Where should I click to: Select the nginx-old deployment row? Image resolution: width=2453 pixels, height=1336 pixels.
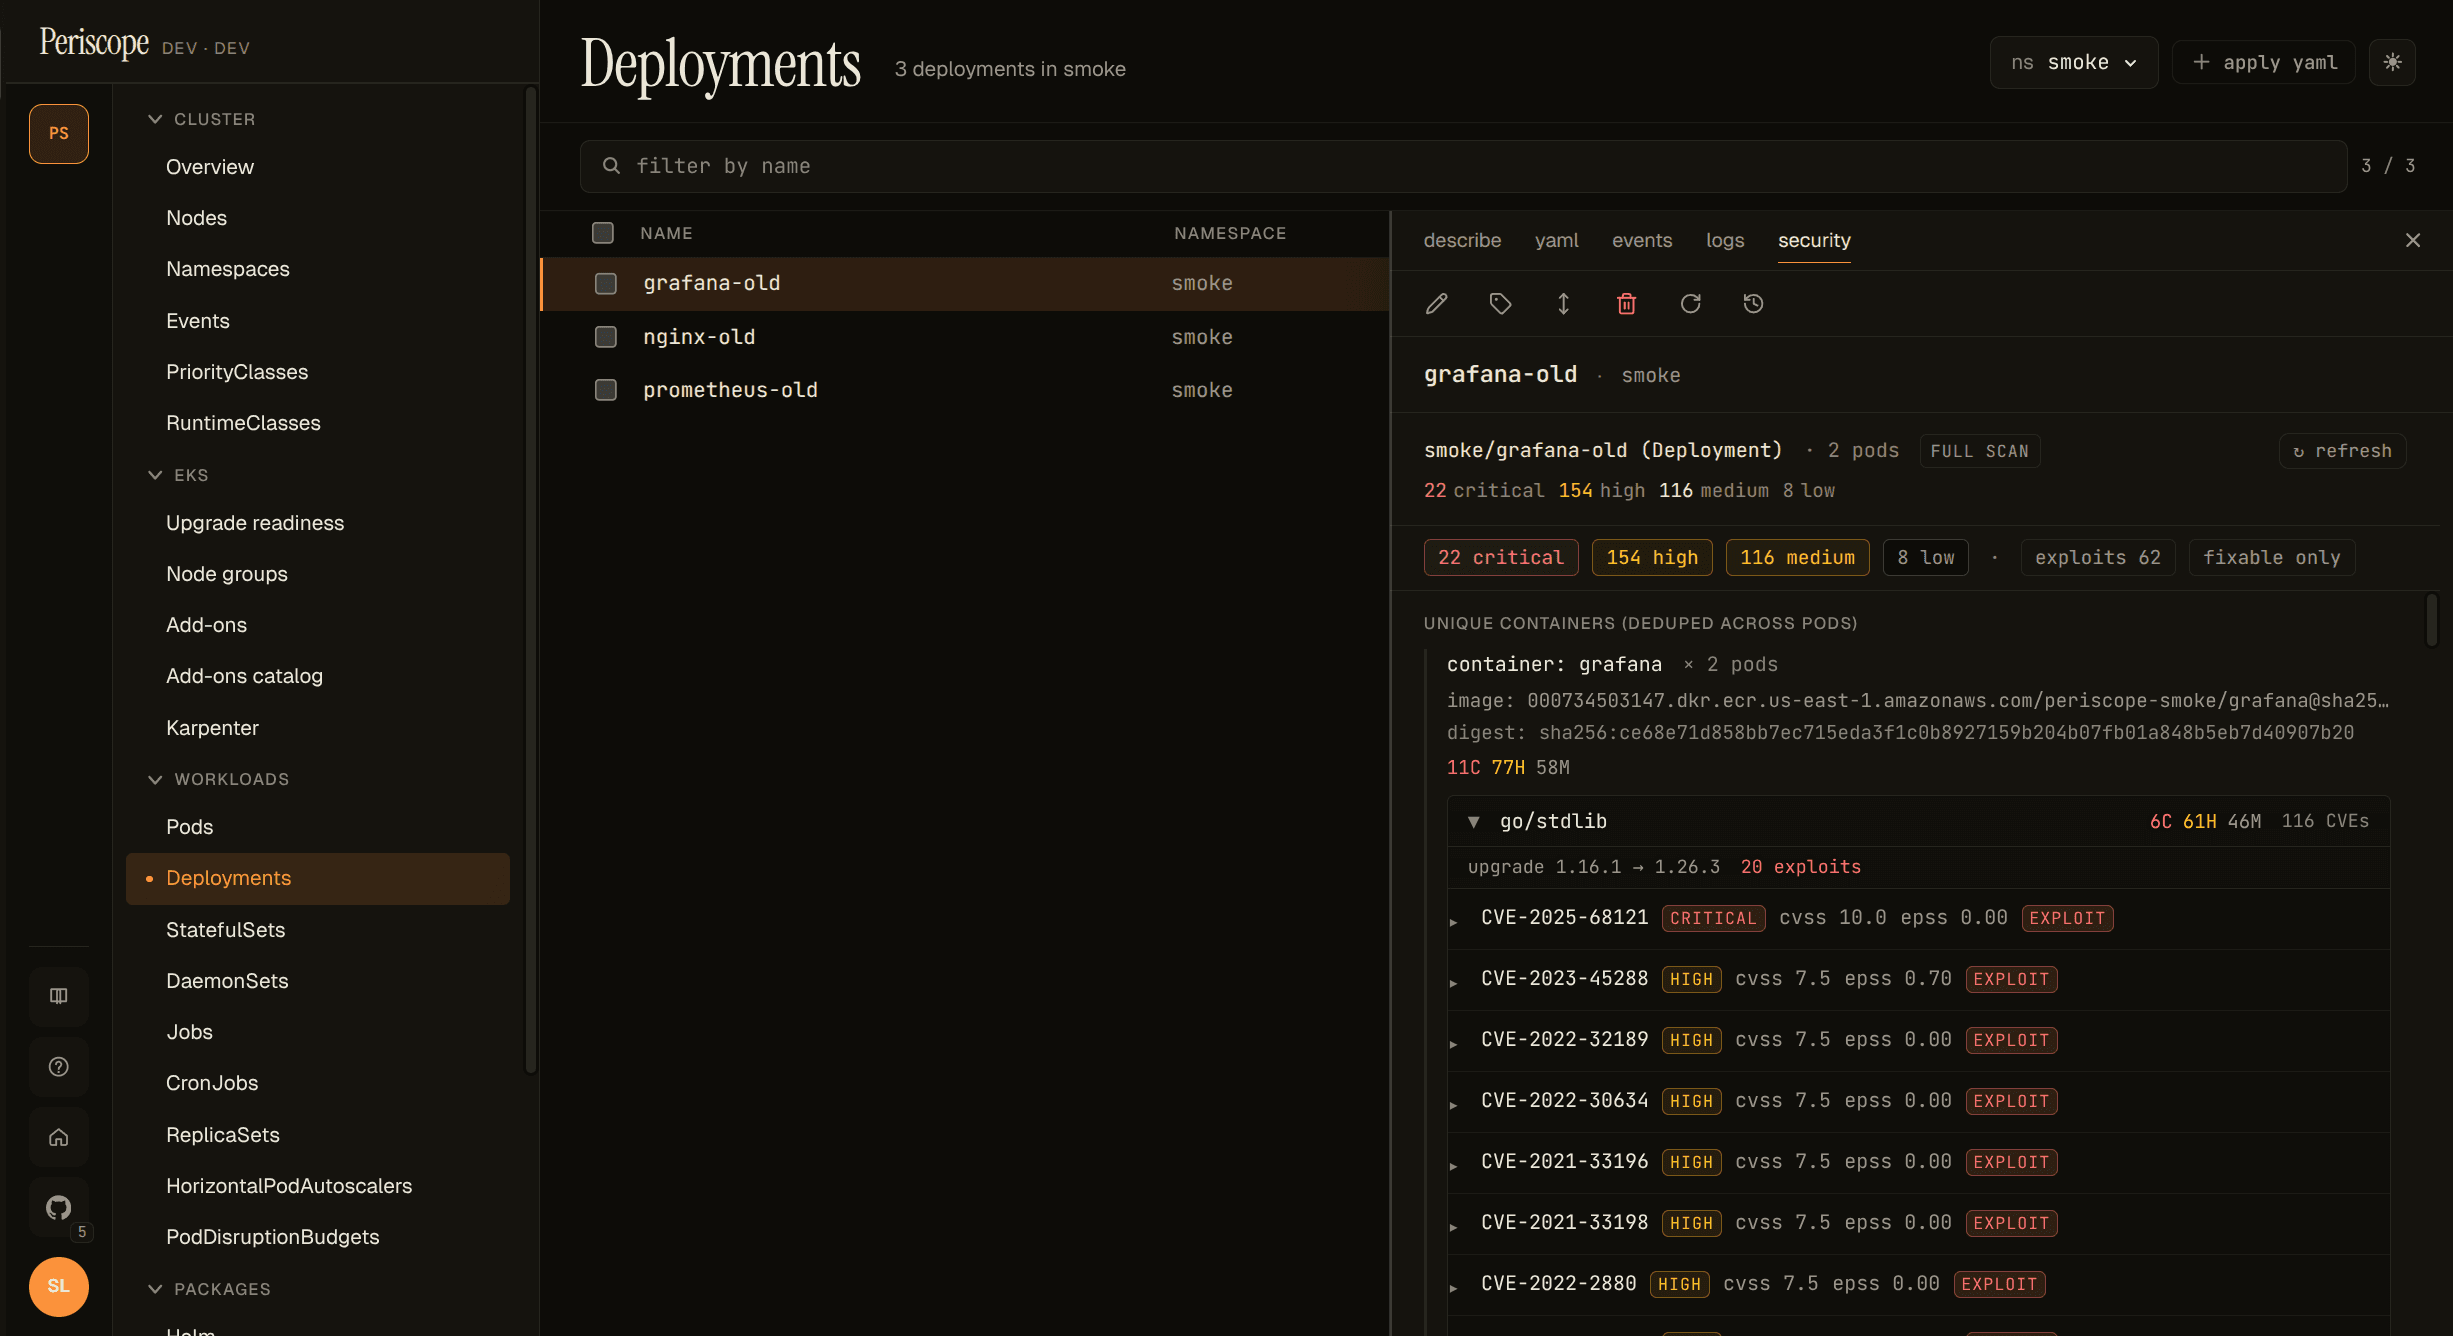pos(965,337)
